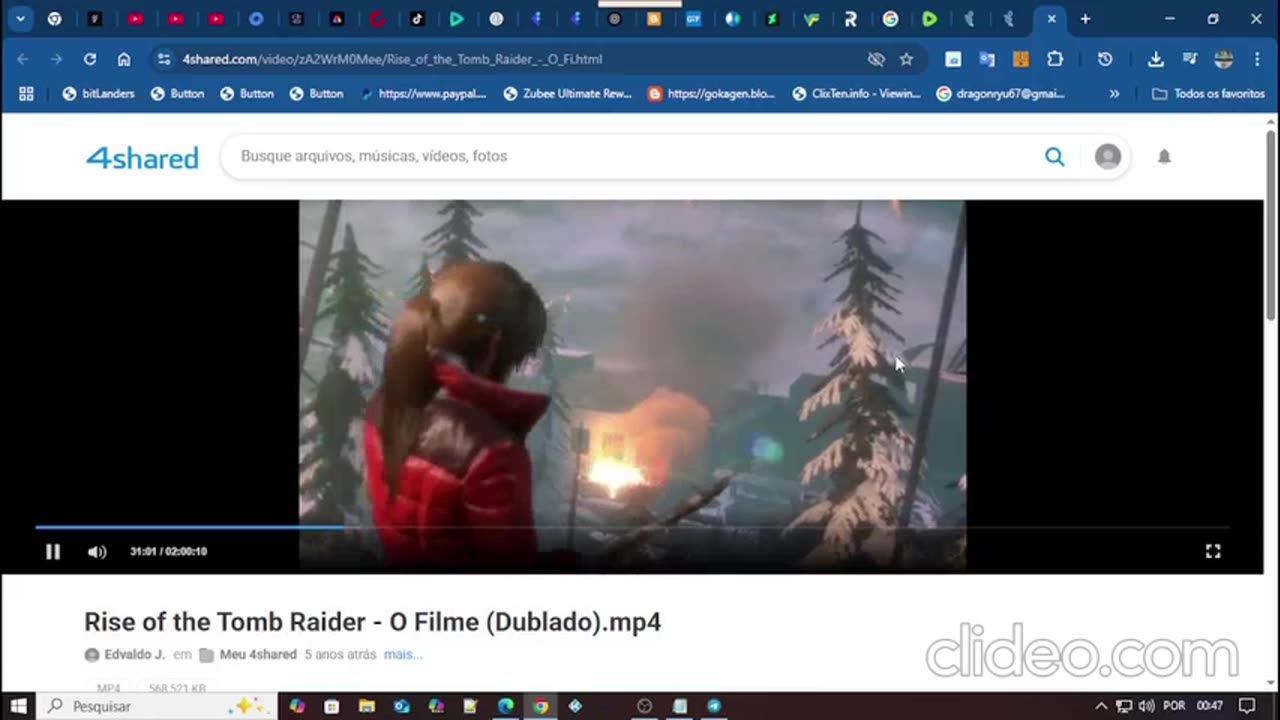Screen dimensions: 1280x720
Task: Show hidden system tray icons
Action: click(1101, 706)
